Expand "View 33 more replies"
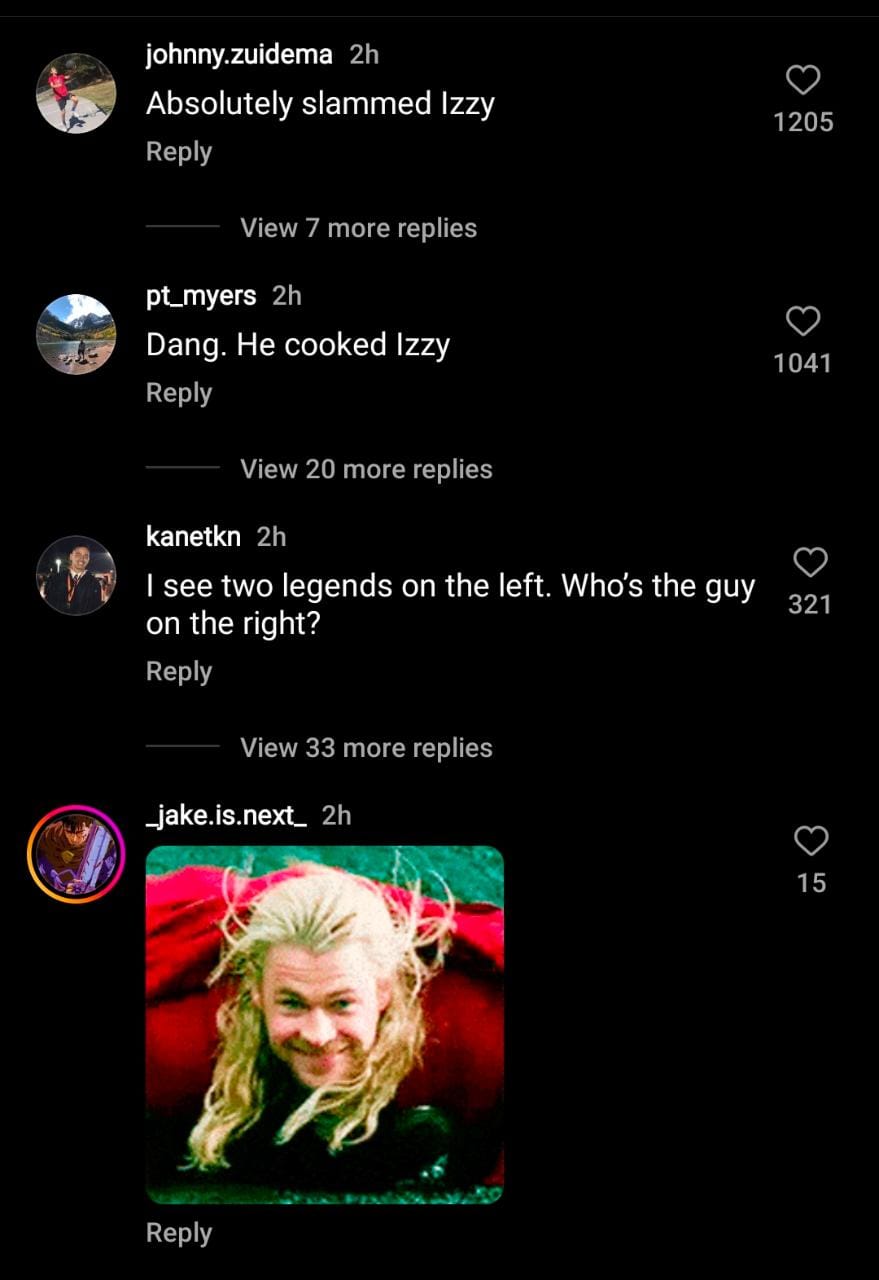The image size is (879, 1280). click(x=366, y=748)
